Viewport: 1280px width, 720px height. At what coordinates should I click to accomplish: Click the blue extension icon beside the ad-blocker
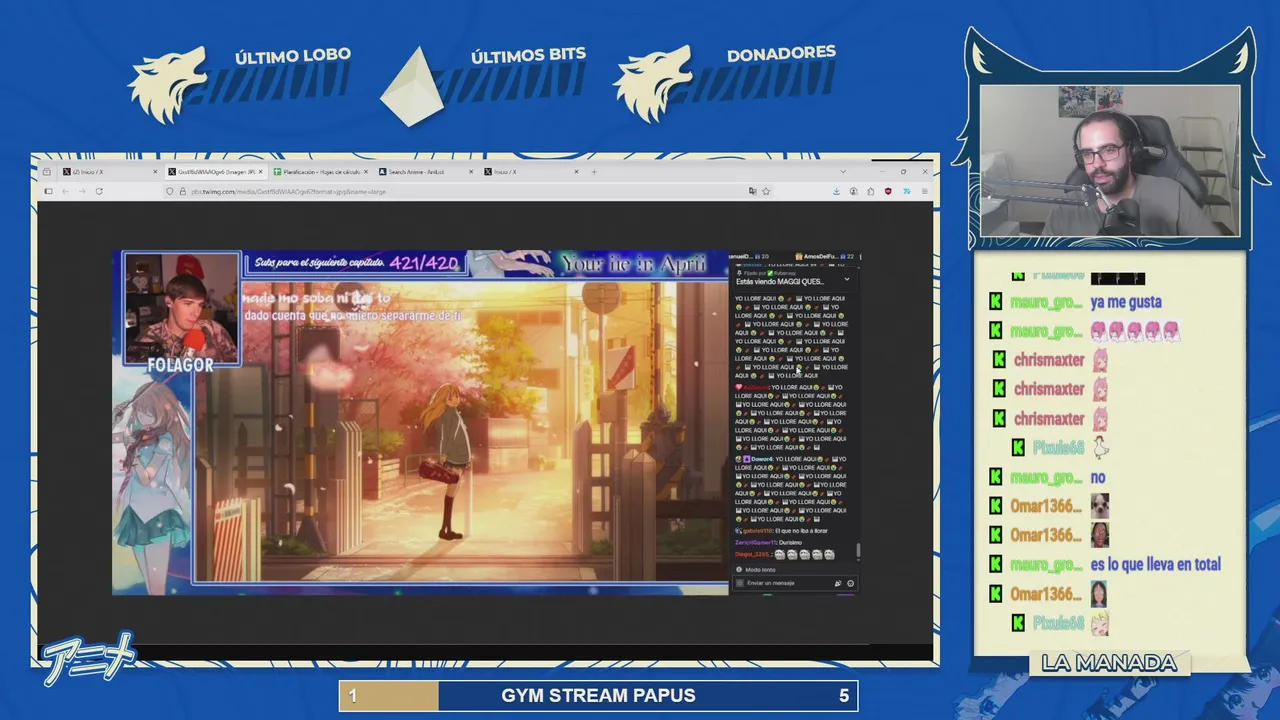[906, 191]
